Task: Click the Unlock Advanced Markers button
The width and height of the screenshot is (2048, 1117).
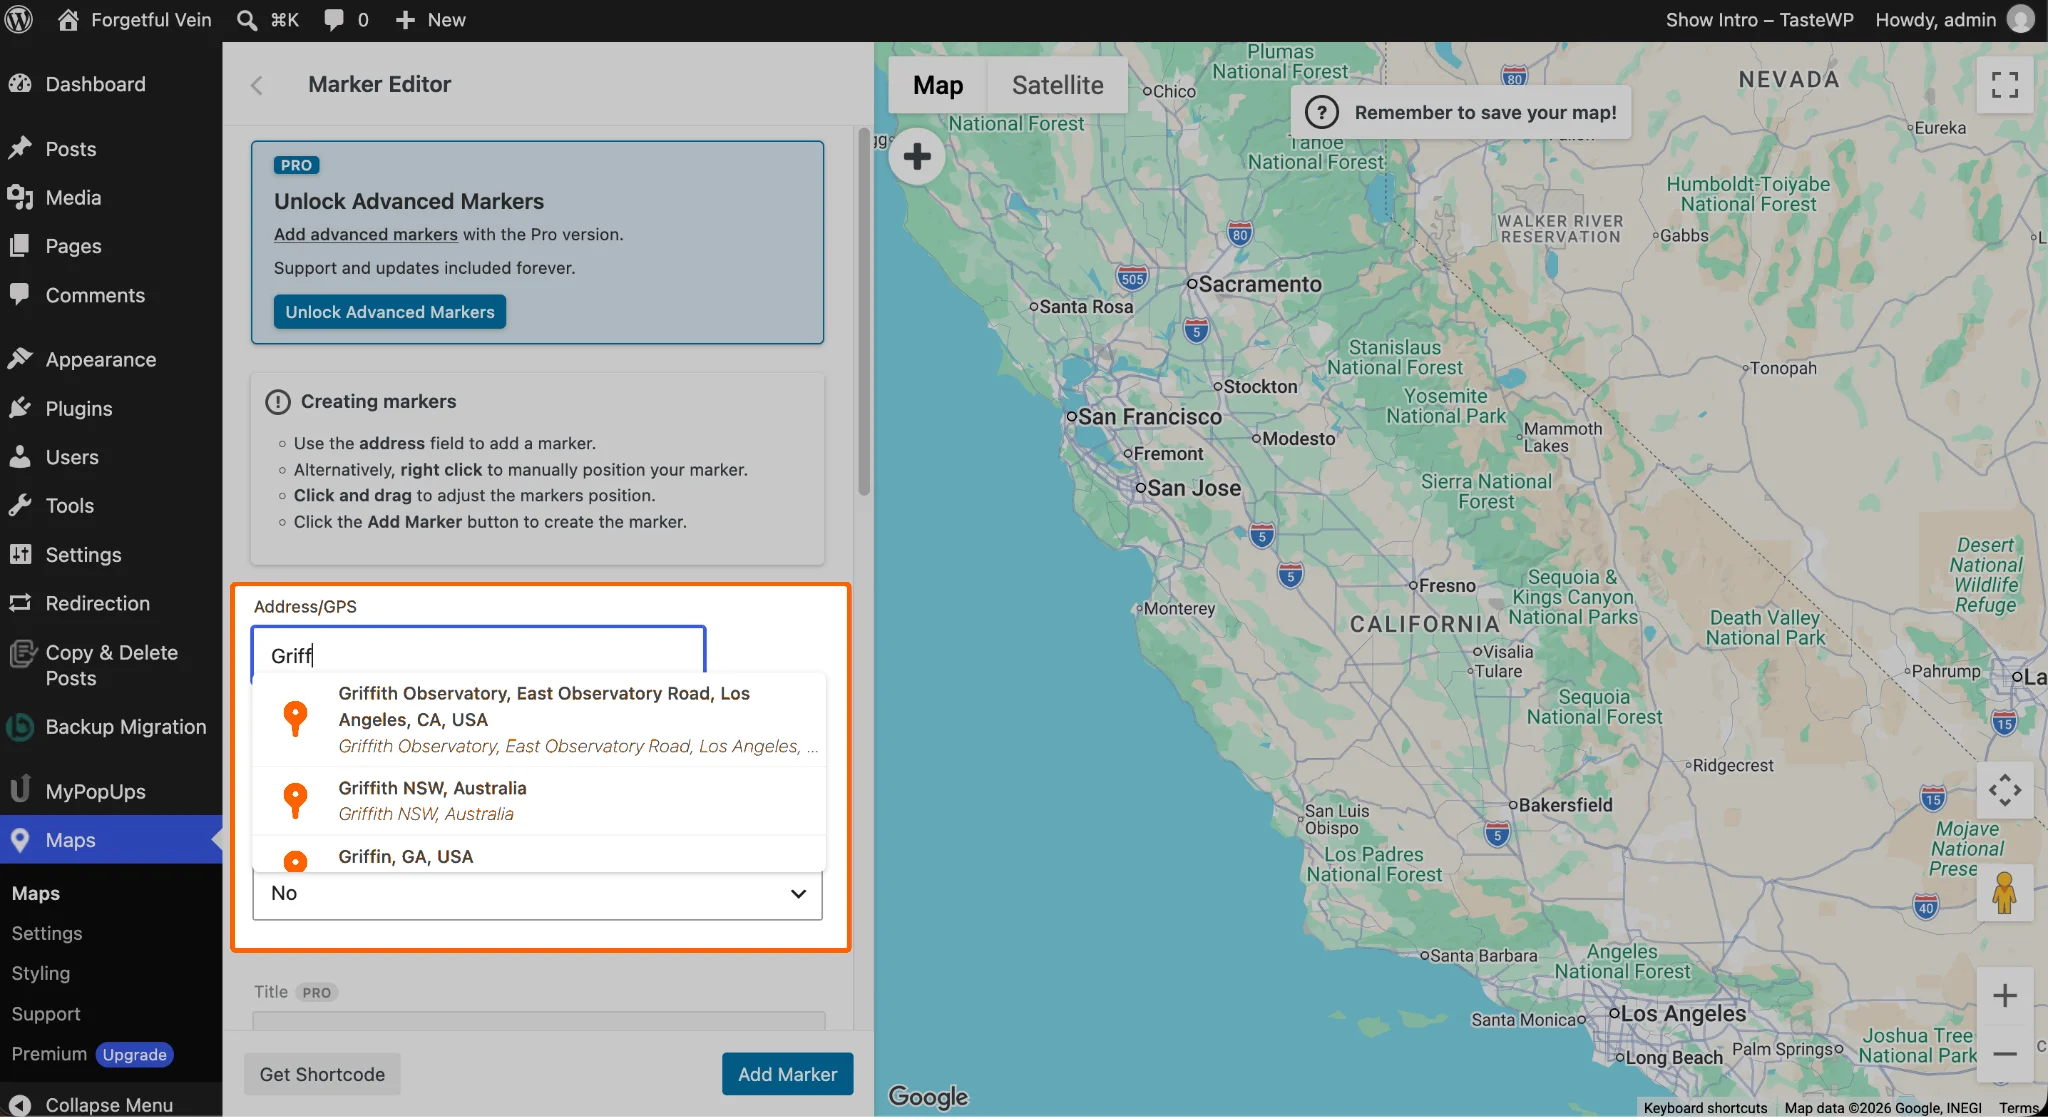Action: pyautogui.click(x=390, y=312)
